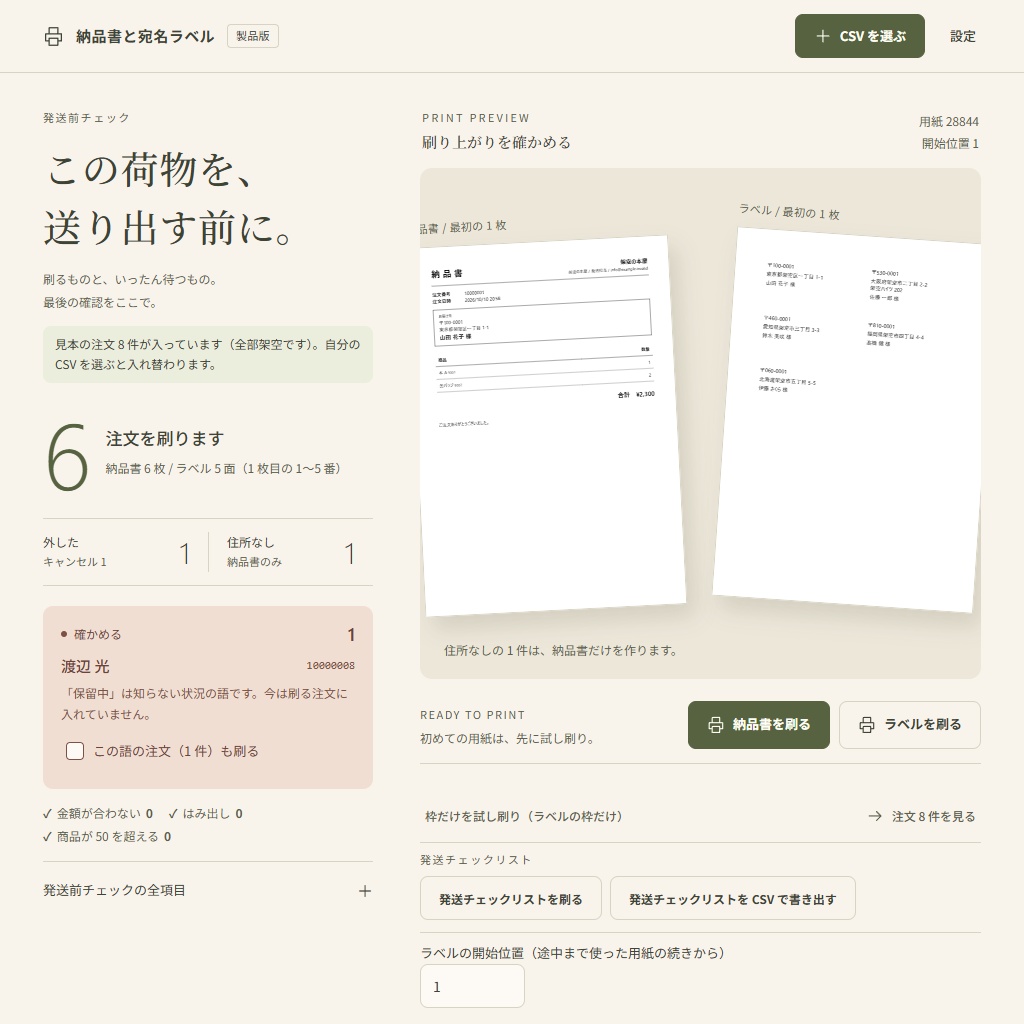The height and width of the screenshot is (1024, 1024).
Task: Click はみ出し 0 check item
Action: point(206,814)
